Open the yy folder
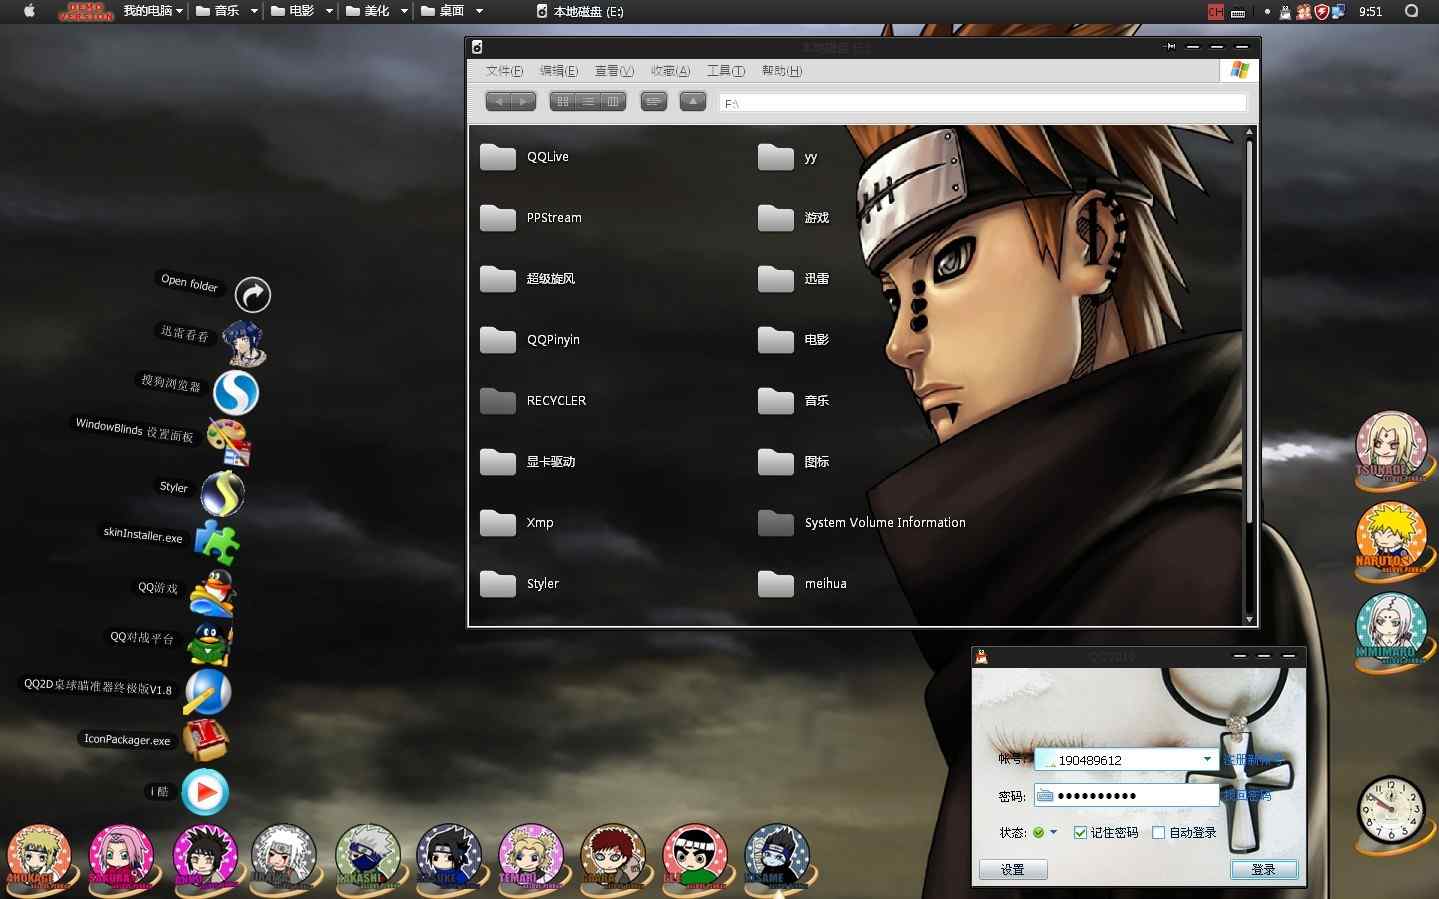This screenshot has height=899, width=1439. [x=787, y=157]
